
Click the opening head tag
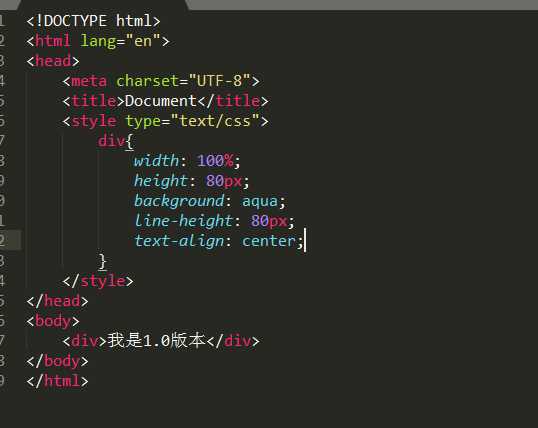(x=53, y=61)
